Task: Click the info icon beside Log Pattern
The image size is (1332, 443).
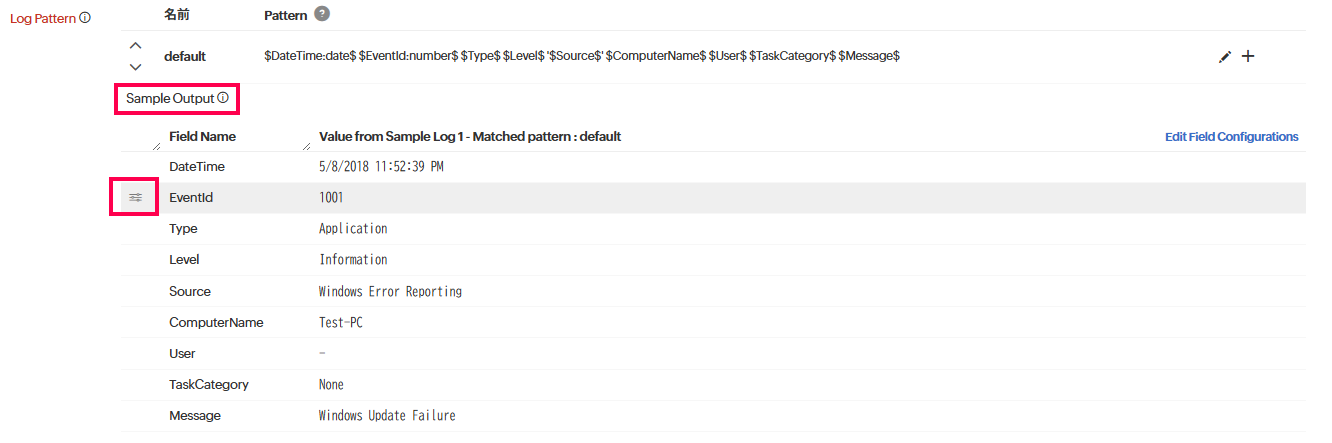Action: (85, 18)
